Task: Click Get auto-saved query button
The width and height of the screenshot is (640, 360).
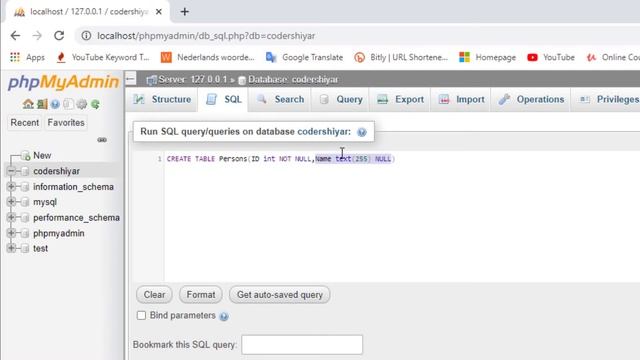Action: pyautogui.click(x=280, y=295)
